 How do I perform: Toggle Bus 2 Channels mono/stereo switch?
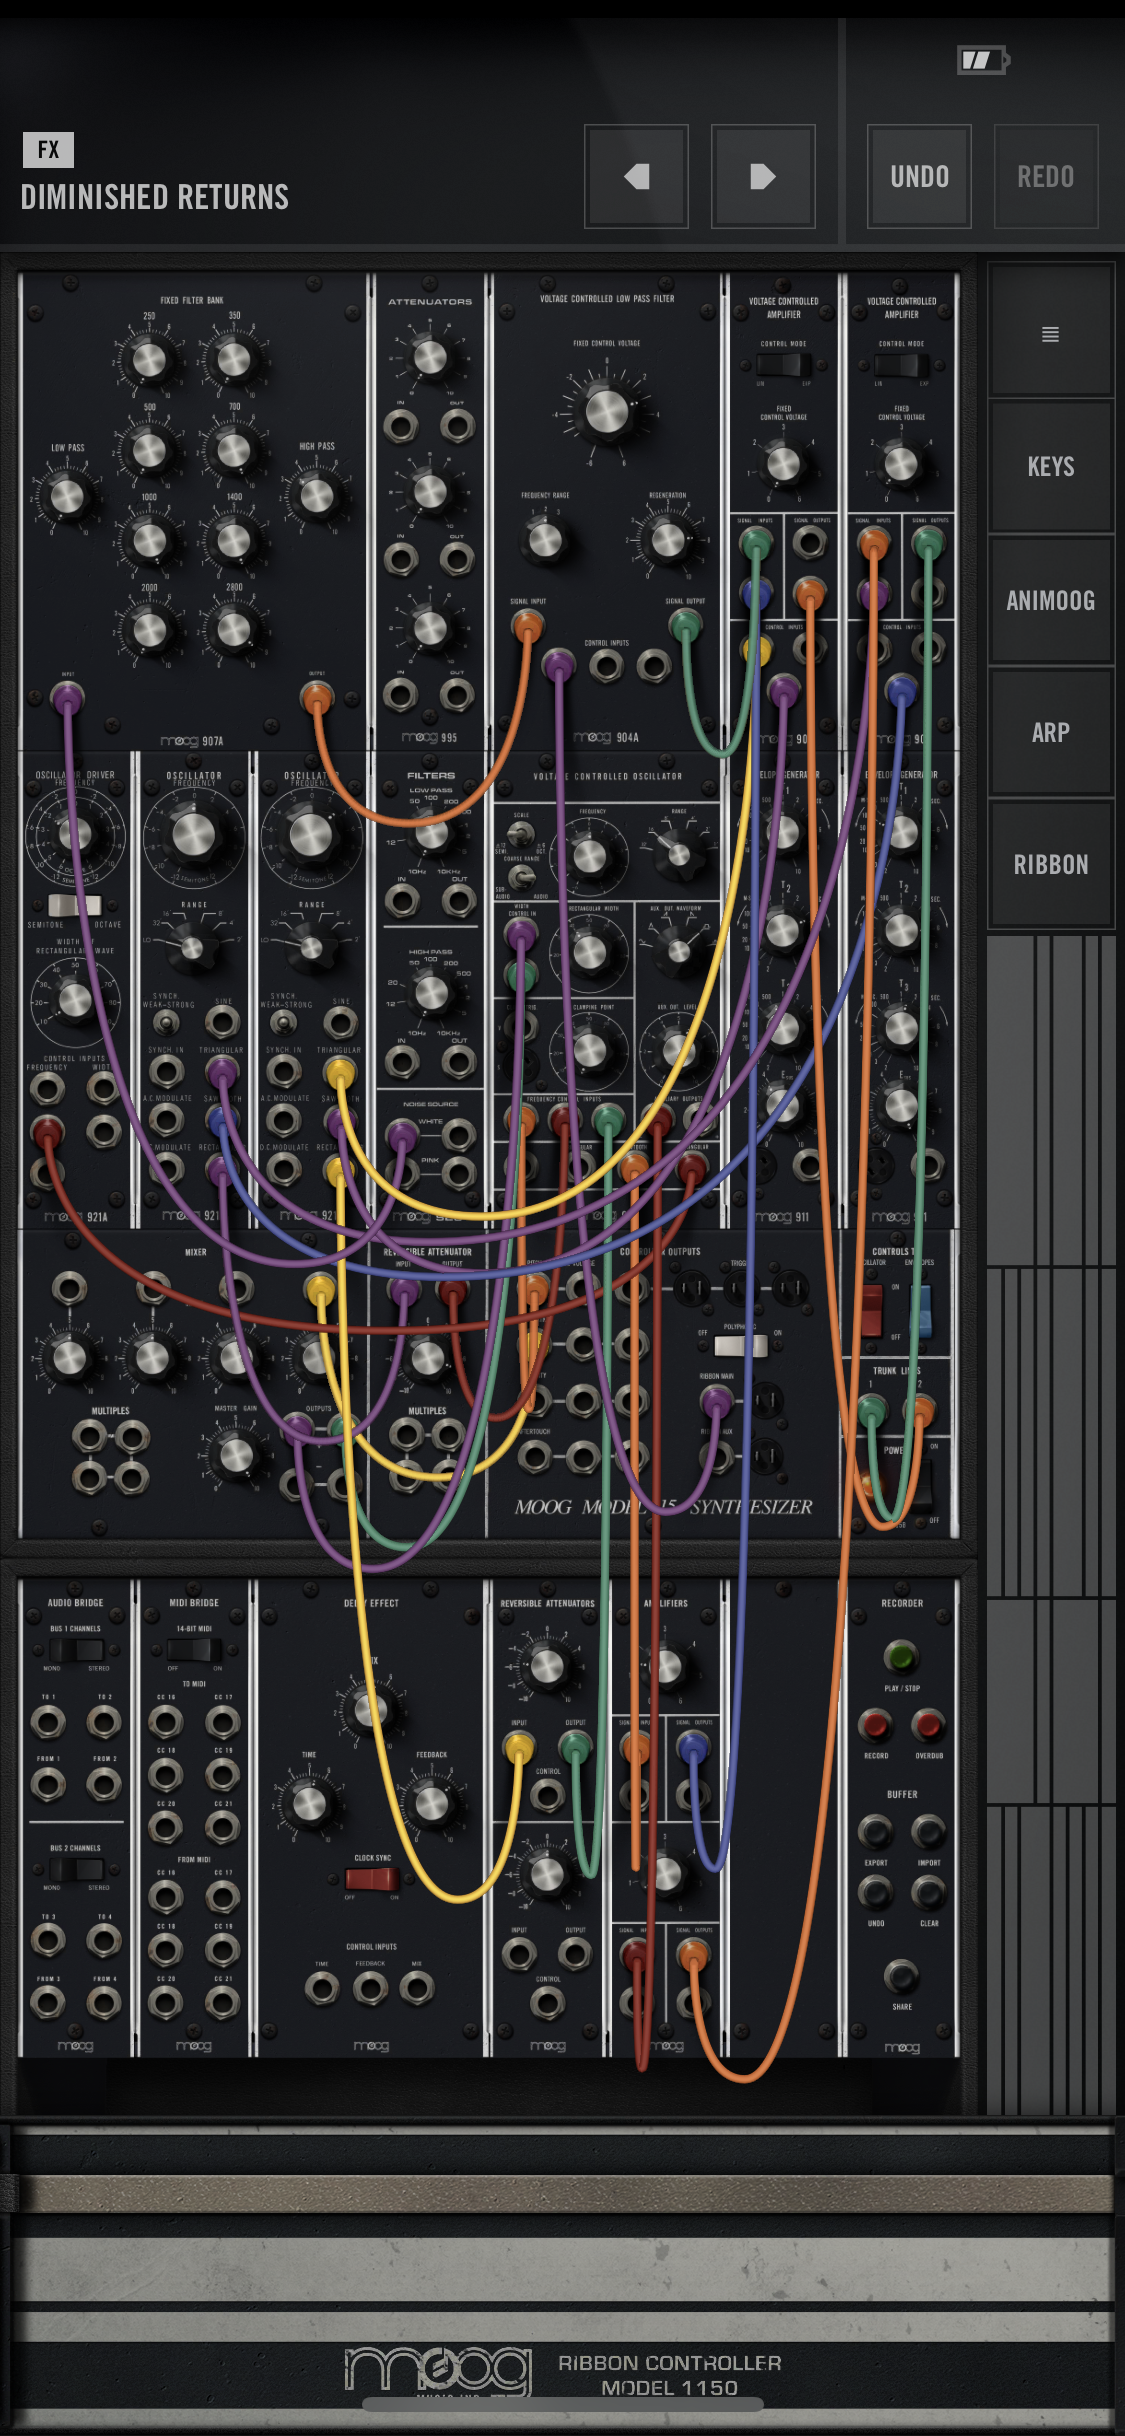(x=76, y=1868)
